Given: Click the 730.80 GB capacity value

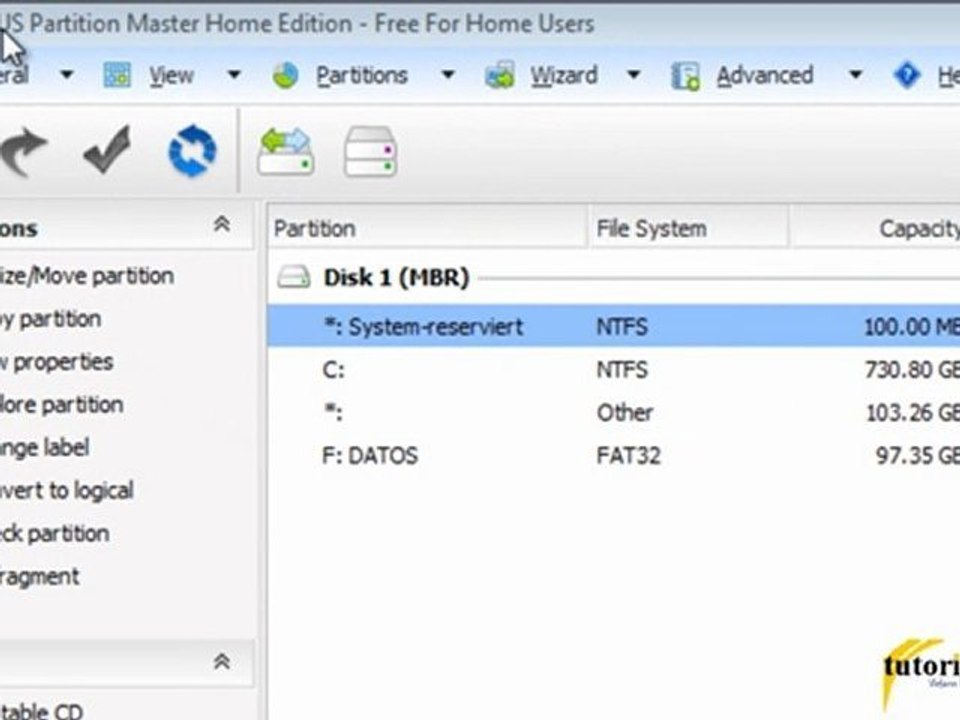Looking at the screenshot, I should tap(912, 370).
